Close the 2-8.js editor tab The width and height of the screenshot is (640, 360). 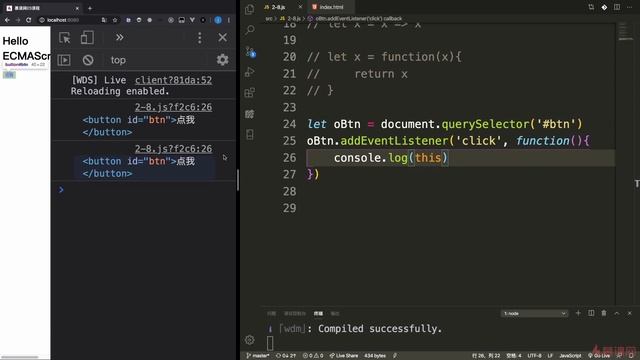[x=300, y=7]
